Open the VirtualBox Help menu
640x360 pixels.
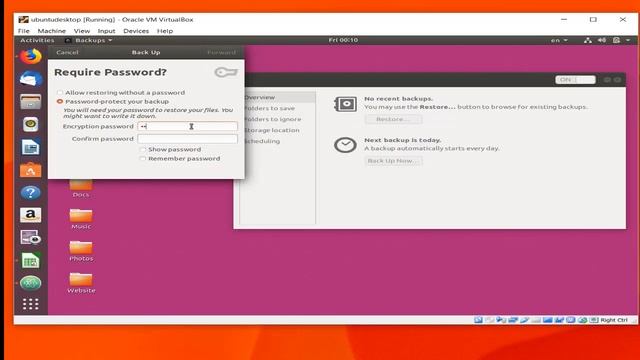165,31
